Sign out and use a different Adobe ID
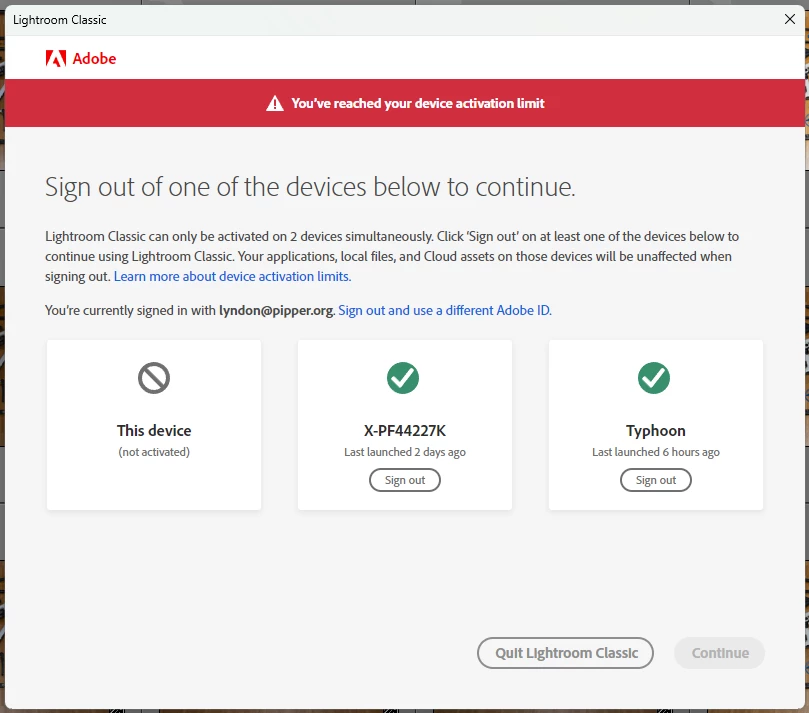The width and height of the screenshot is (809, 713). point(445,311)
